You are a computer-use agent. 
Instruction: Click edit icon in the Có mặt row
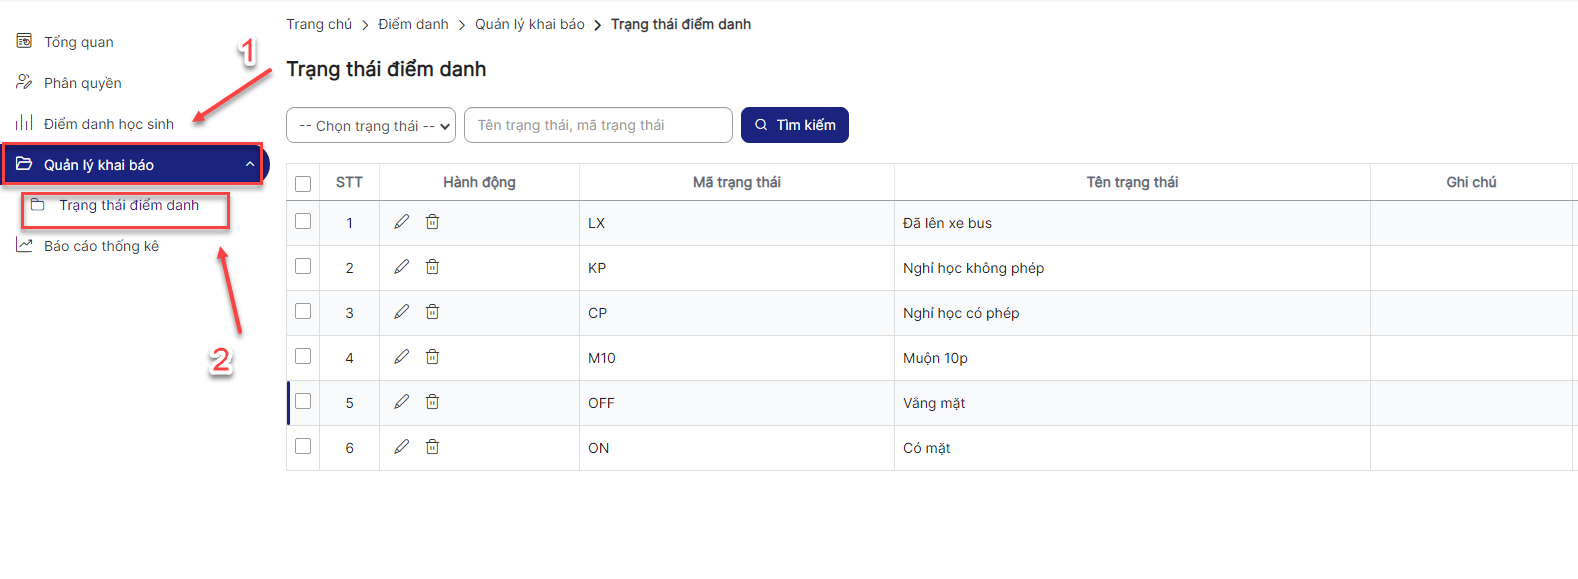[x=401, y=447]
